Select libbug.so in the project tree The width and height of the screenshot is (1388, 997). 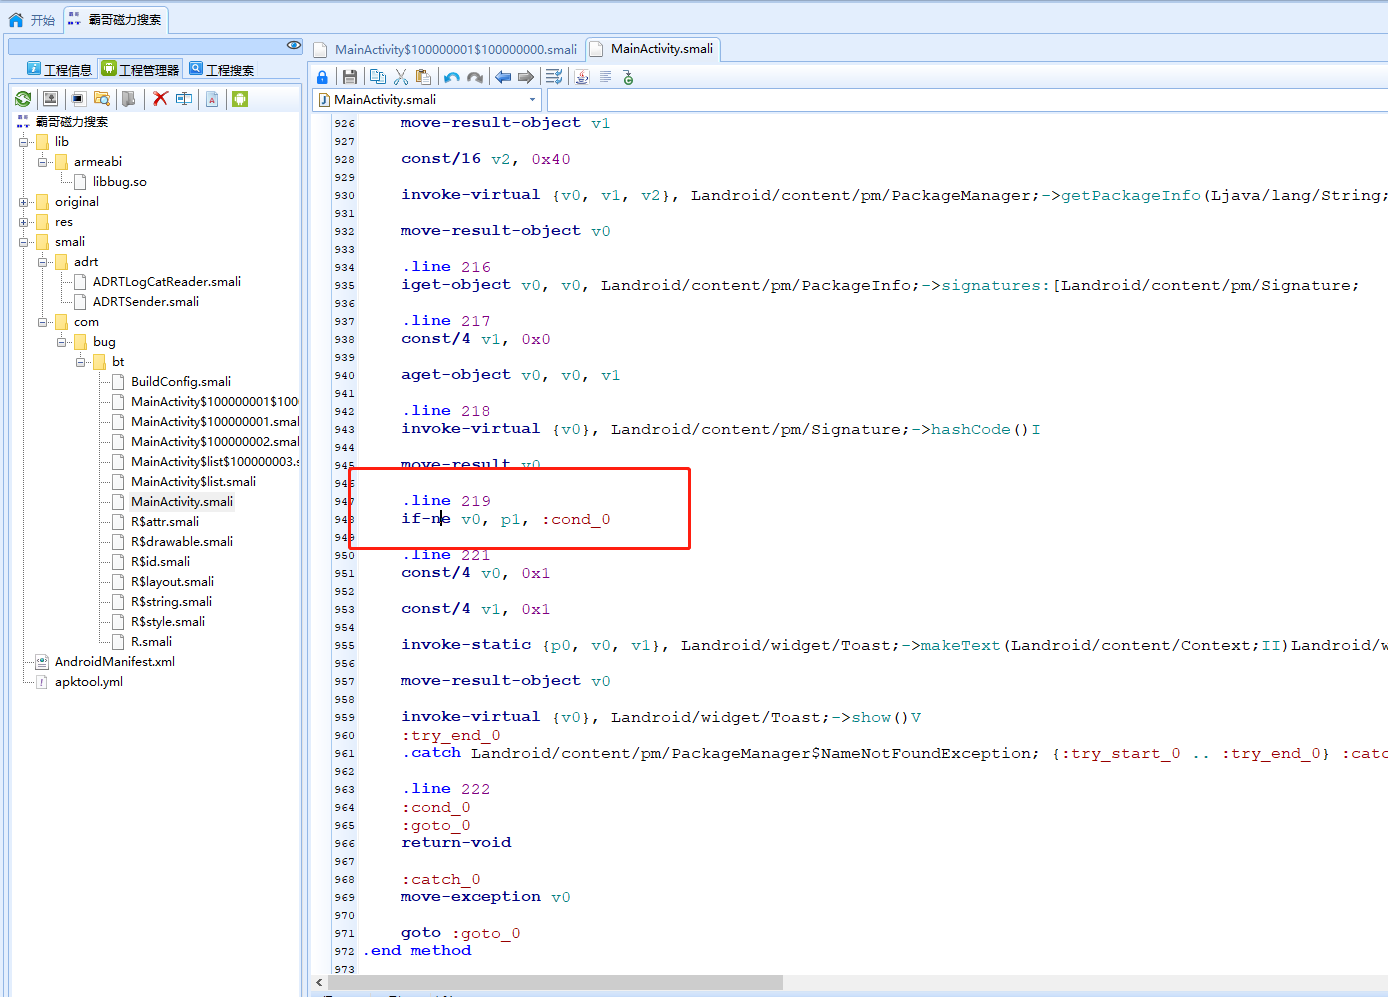tap(119, 182)
